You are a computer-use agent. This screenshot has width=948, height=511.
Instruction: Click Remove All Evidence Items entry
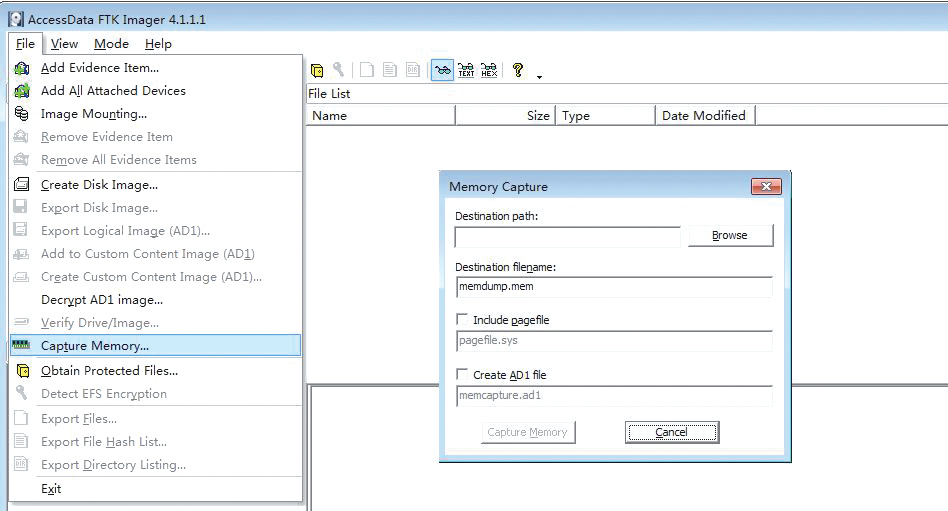pyautogui.click(x=155, y=160)
